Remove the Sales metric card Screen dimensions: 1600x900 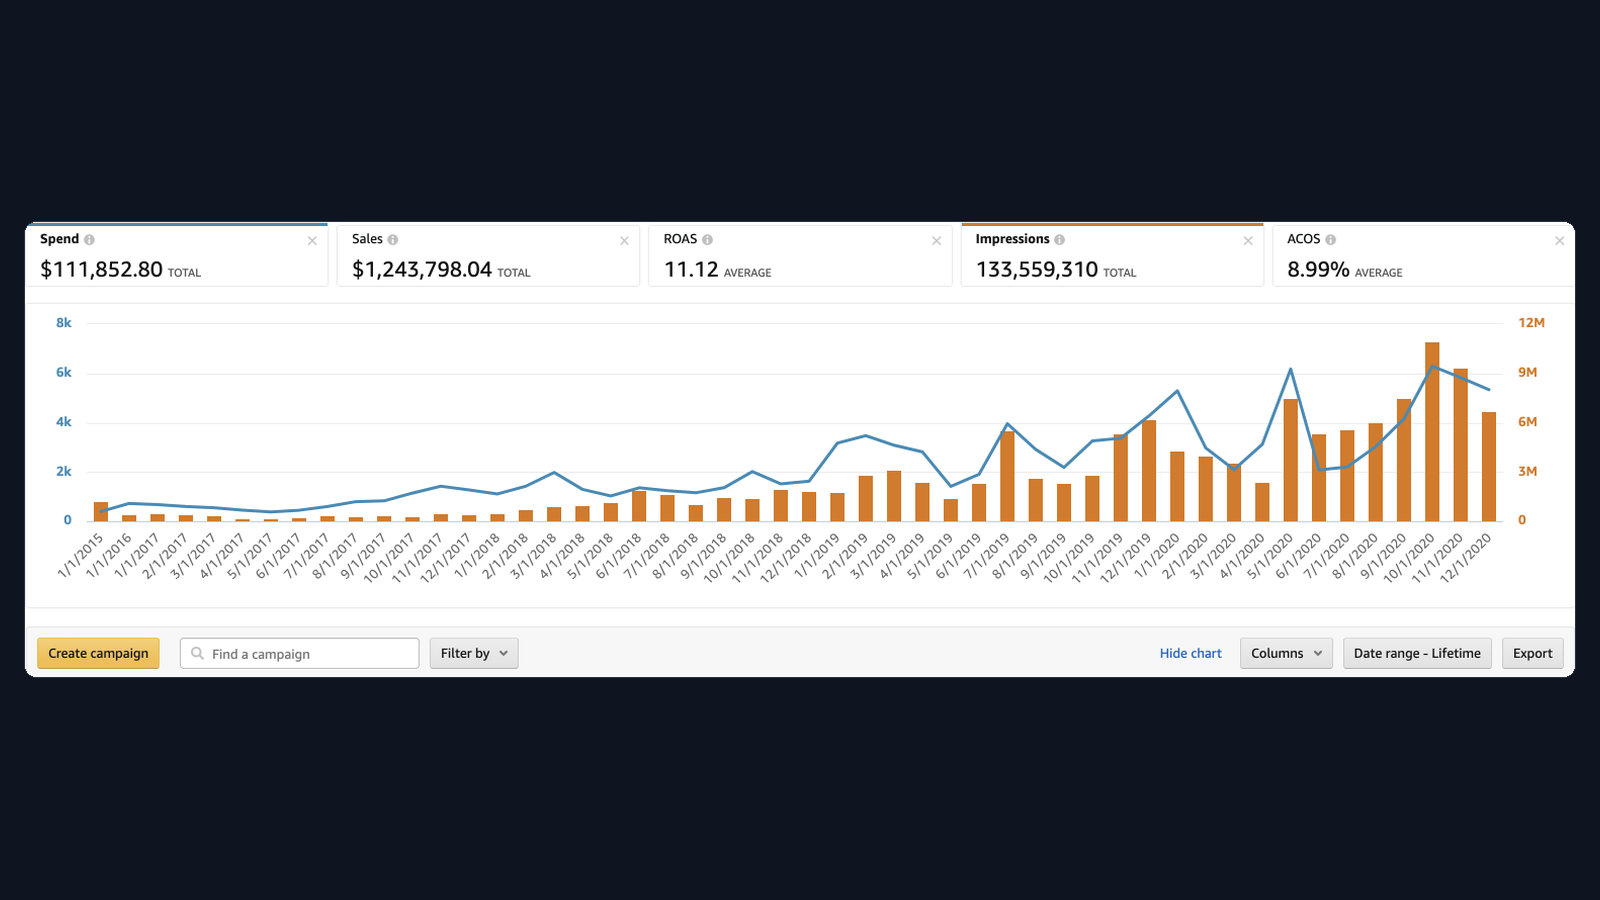(624, 241)
